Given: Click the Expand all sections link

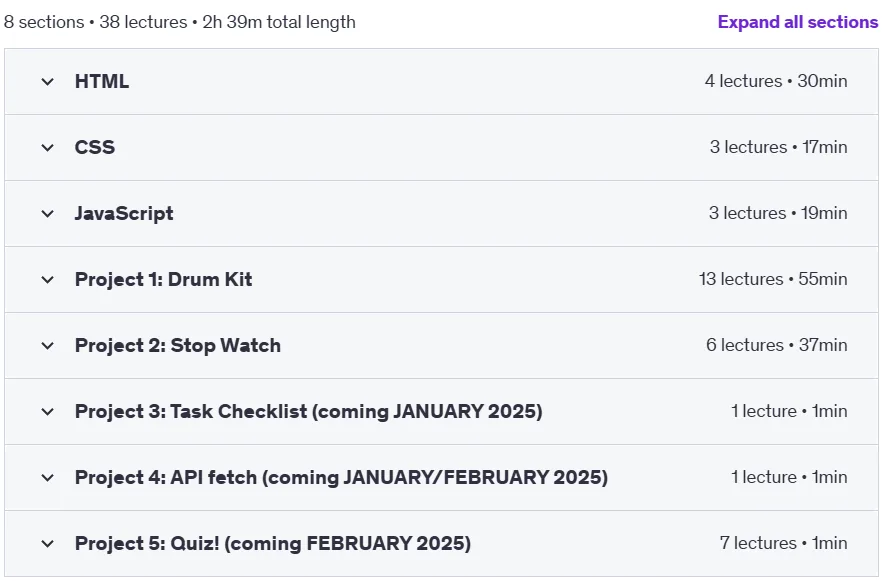Looking at the screenshot, I should coord(798,22).
